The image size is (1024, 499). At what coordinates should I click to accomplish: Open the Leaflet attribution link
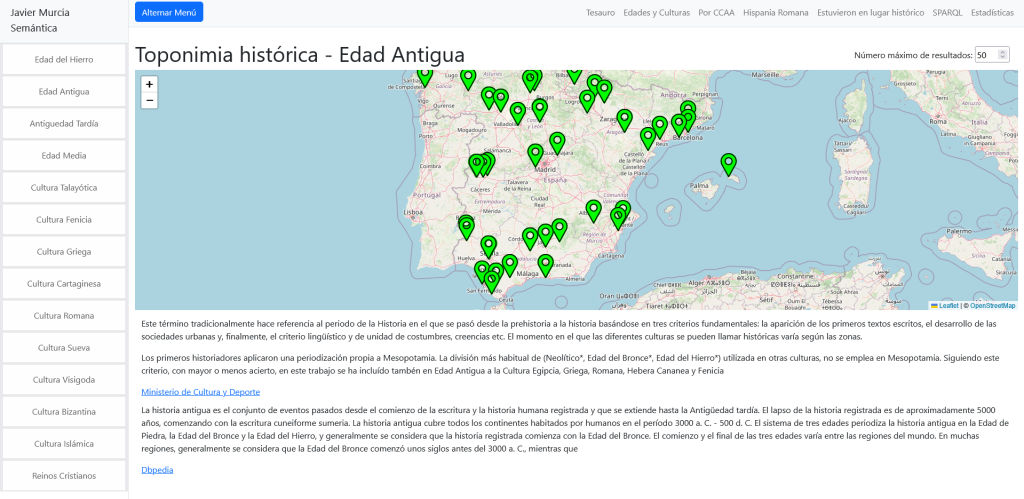pos(948,305)
